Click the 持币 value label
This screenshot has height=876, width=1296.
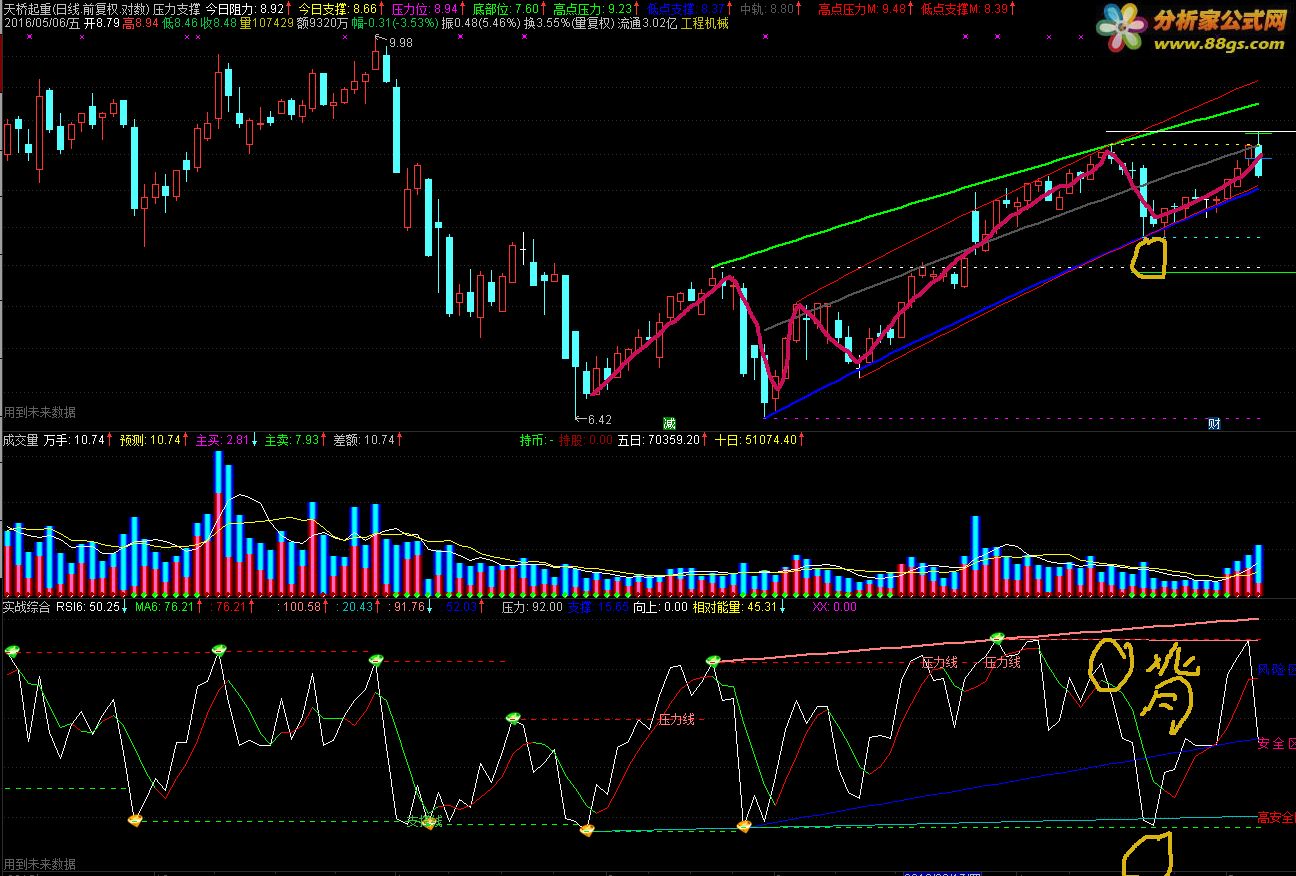click(x=536, y=439)
